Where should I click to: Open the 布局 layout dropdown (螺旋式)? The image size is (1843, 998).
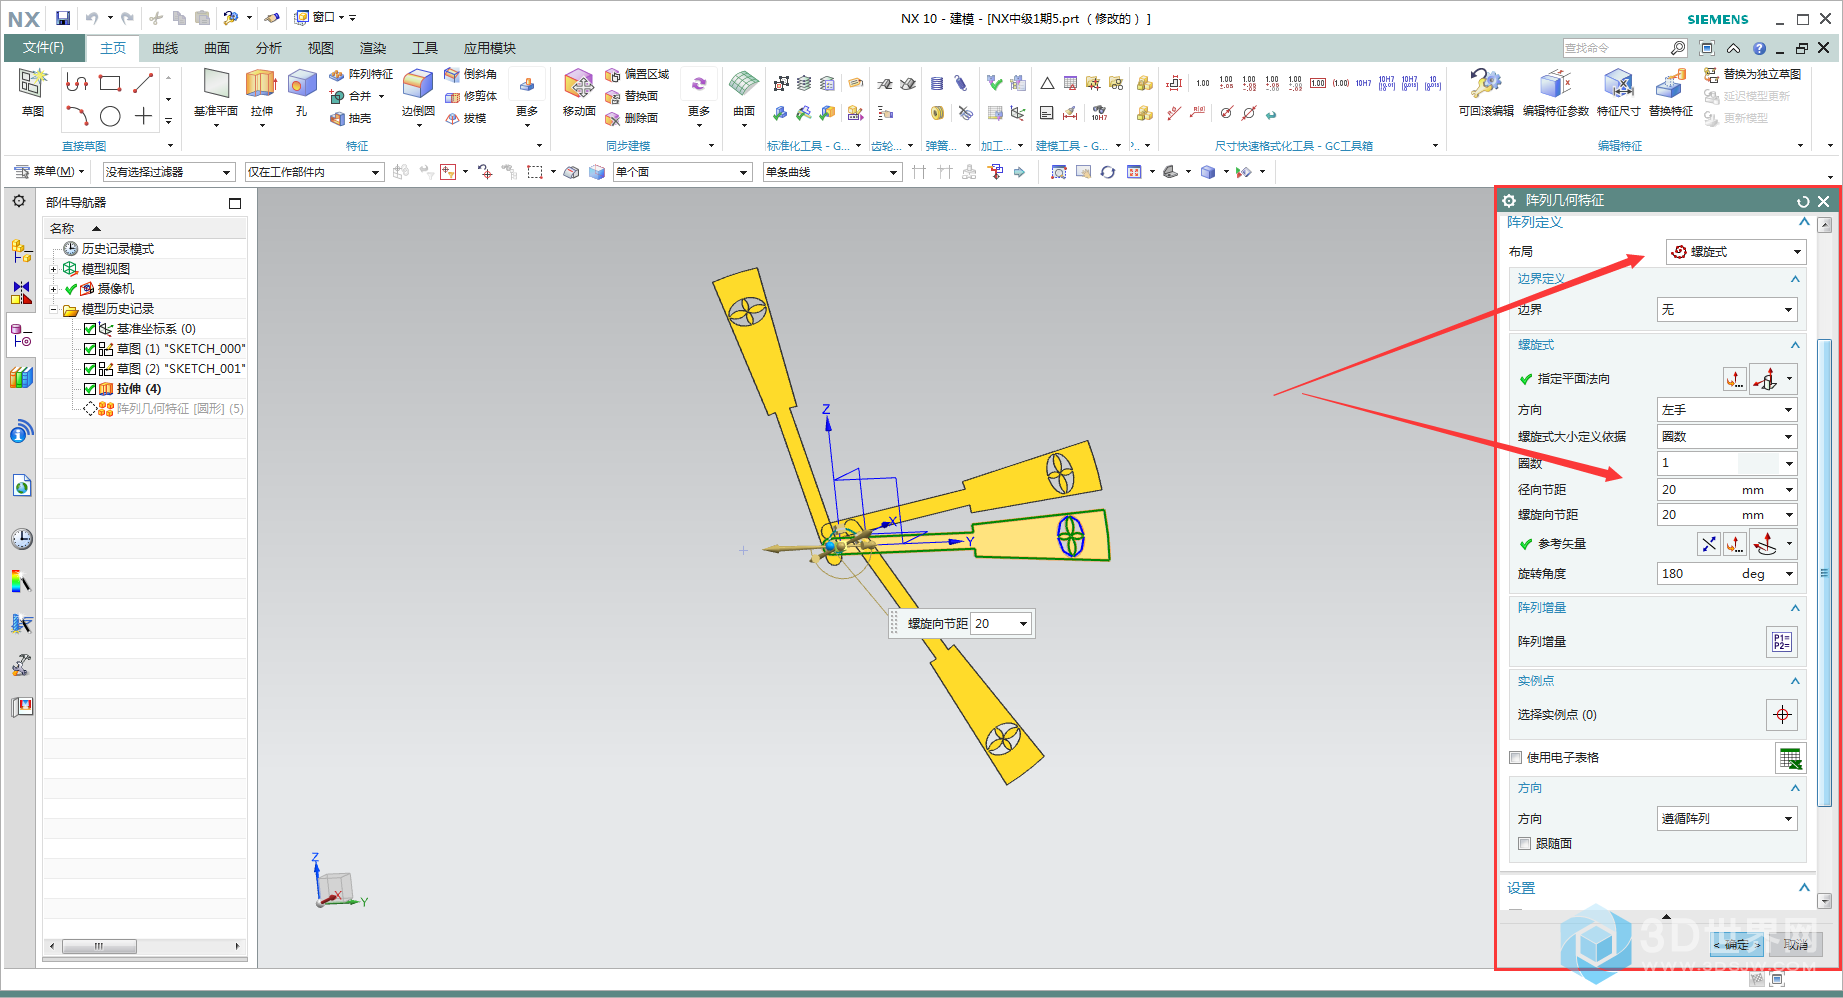pyautogui.click(x=1735, y=252)
